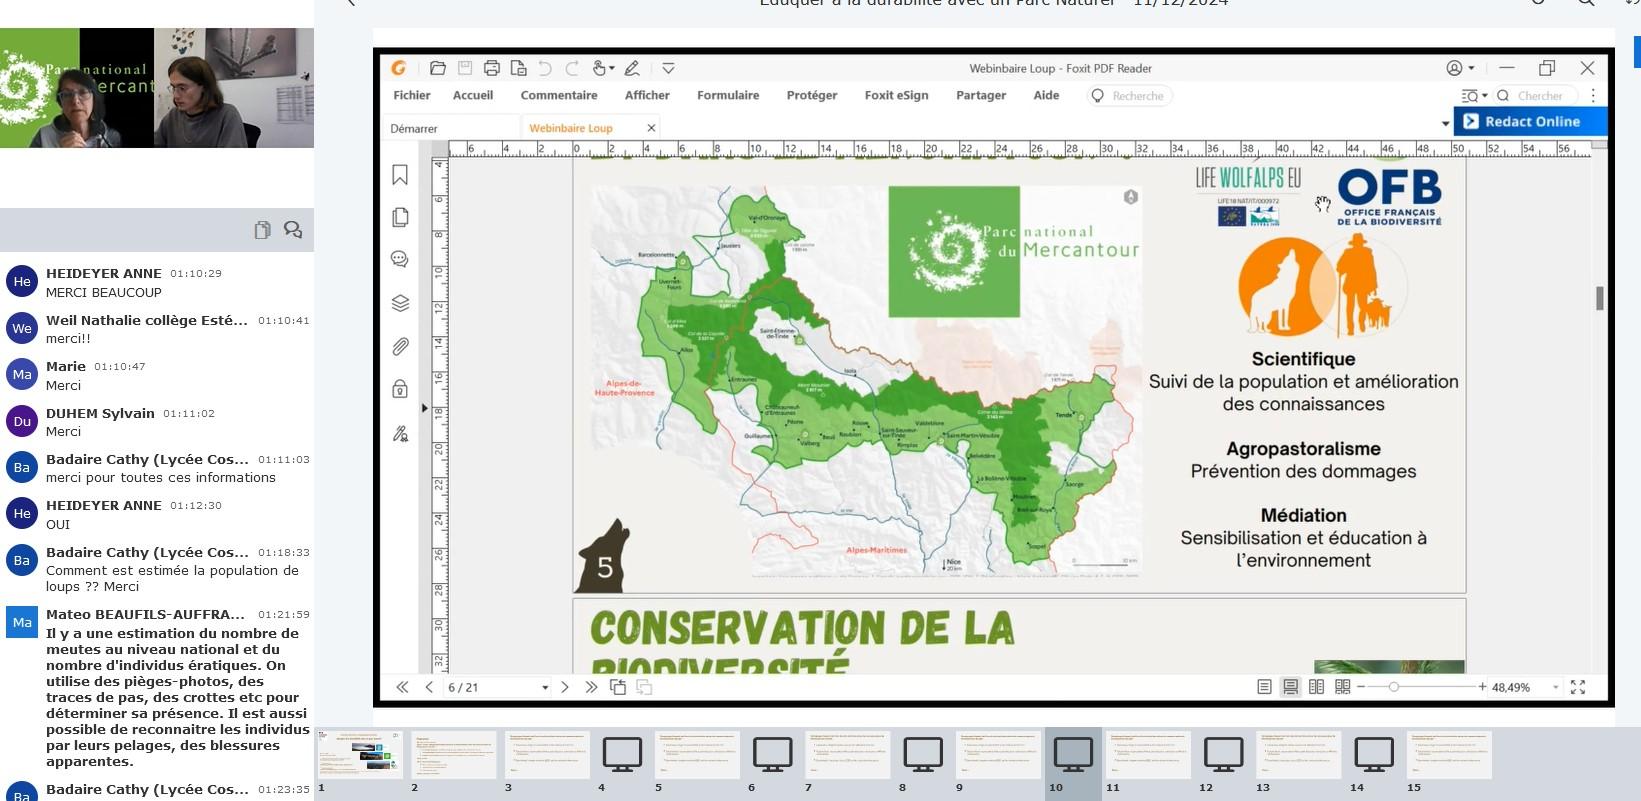Copy the chat with the clipboard icon

pos(262,230)
